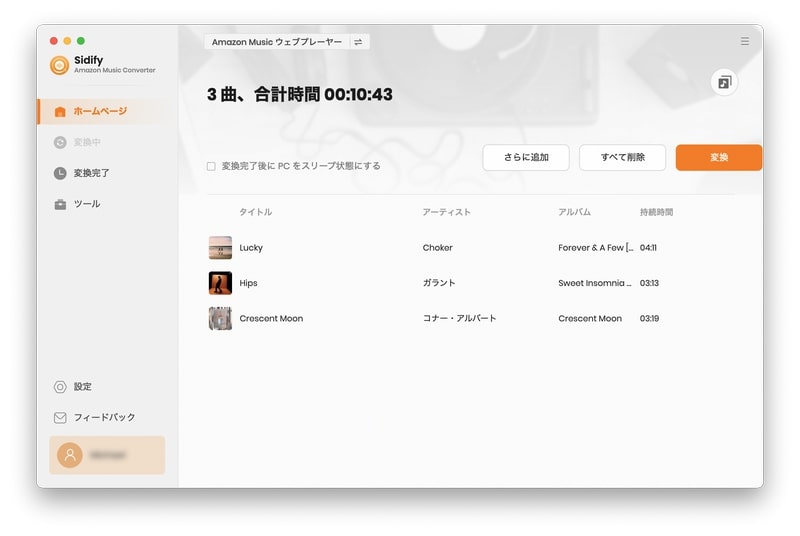The height and width of the screenshot is (536, 800).
Task: Click Crescent Moon in album column
Action: coord(590,318)
